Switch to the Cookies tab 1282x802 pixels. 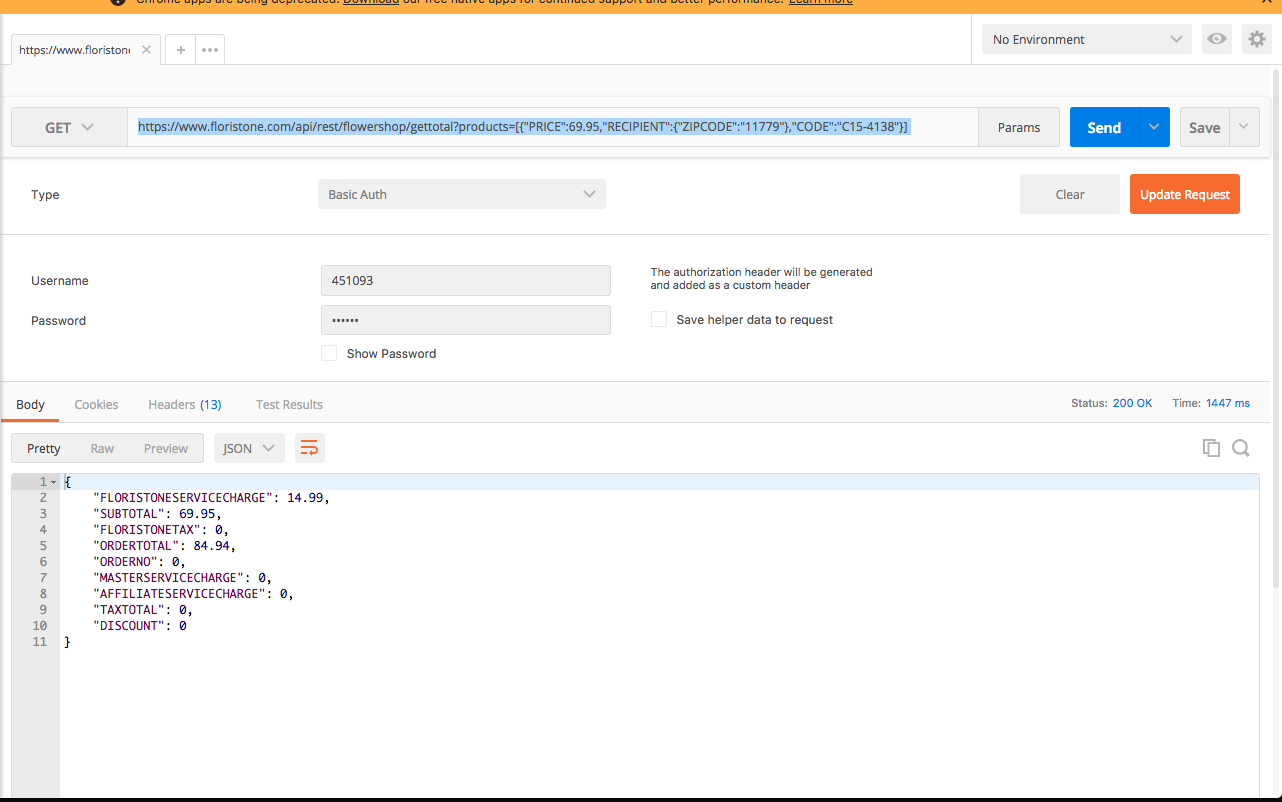[x=96, y=404]
